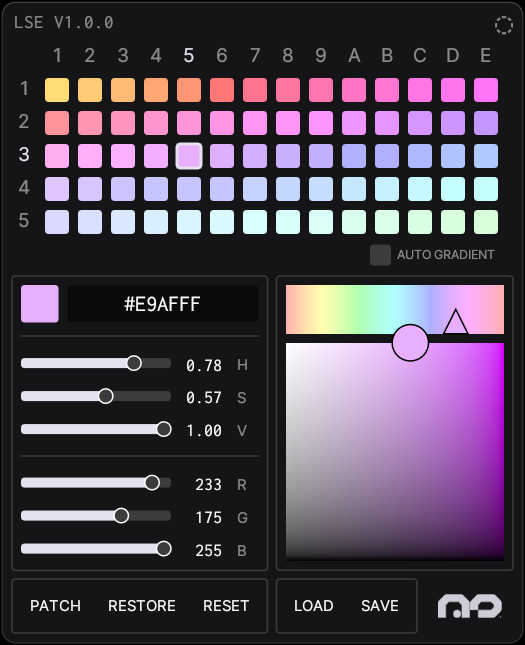Click the G green slider track
The image size is (525, 645).
[x=96, y=516]
